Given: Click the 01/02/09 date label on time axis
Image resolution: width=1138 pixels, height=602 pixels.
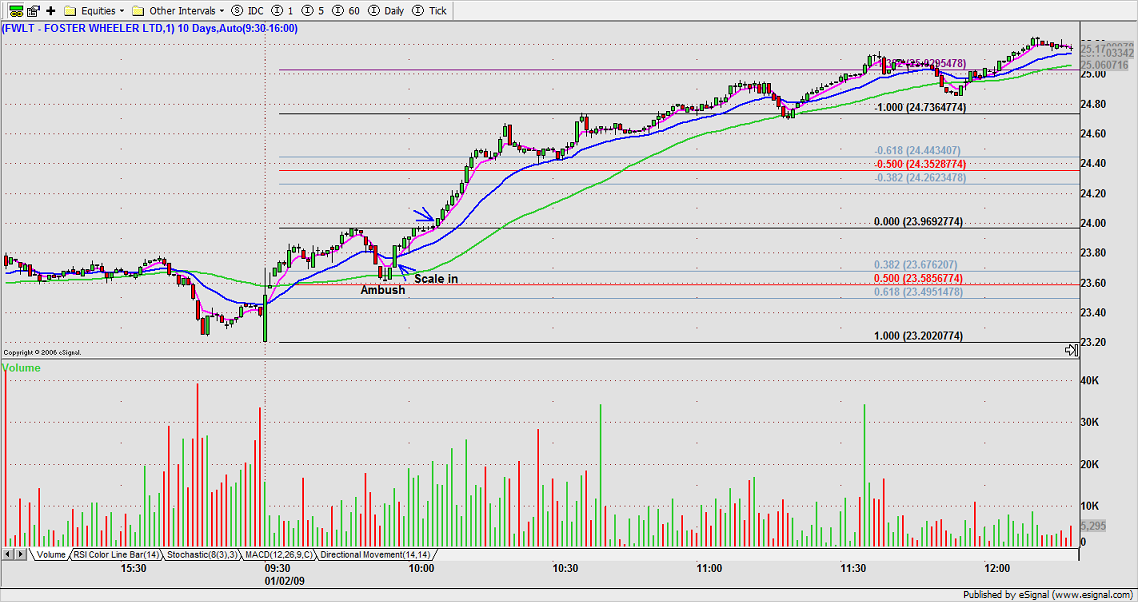Looking at the screenshot, I should pyautogui.click(x=286, y=581).
